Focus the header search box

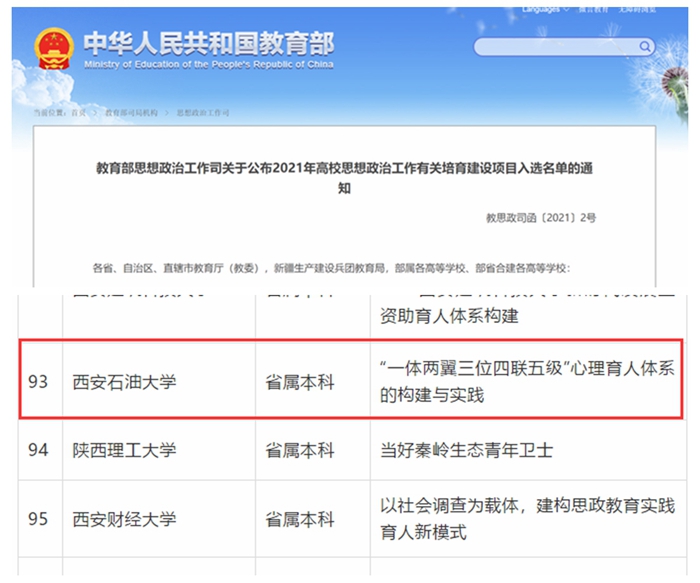(555, 47)
